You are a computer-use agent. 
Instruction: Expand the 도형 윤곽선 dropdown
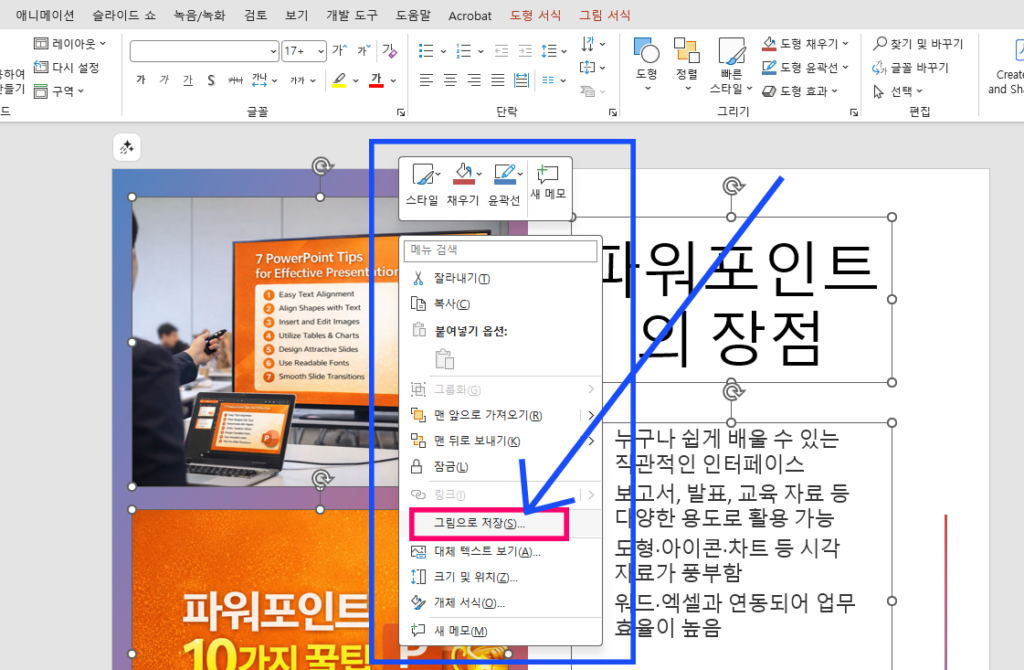click(x=806, y=67)
